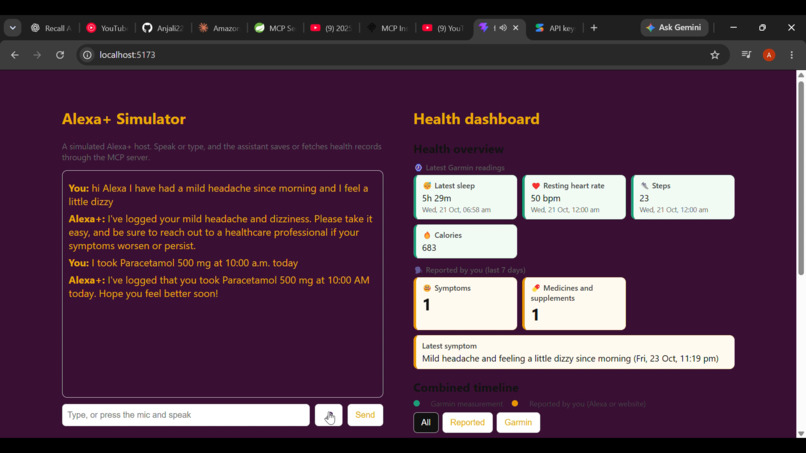Switch to the MCP Ins tab
This screenshot has width=806, height=453.
tap(388, 28)
